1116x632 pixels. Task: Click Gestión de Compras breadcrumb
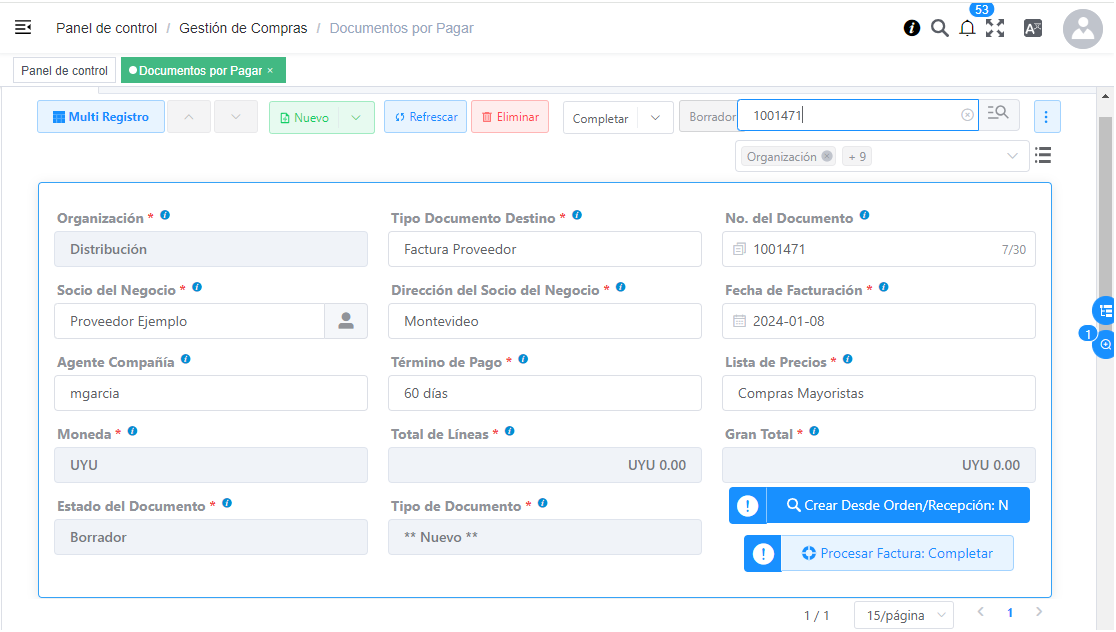coord(243,28)
